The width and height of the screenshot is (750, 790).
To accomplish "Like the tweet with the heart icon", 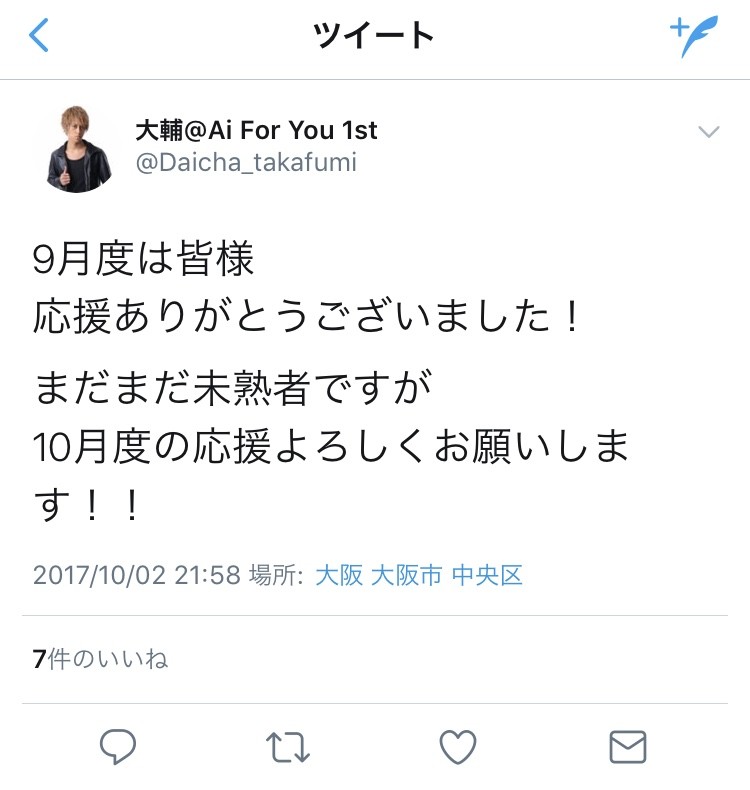I will 458,747.
